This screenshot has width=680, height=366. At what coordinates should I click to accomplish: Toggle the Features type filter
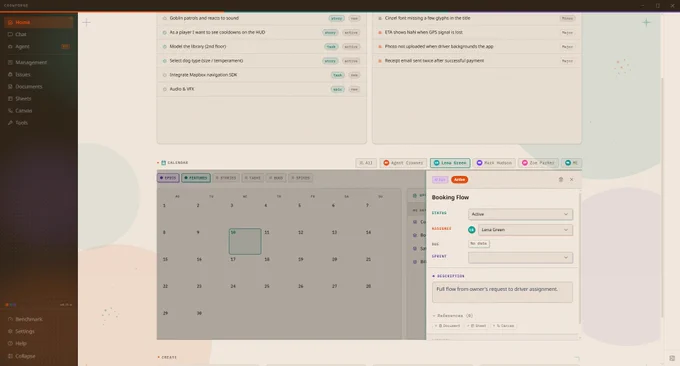point(196,178)
